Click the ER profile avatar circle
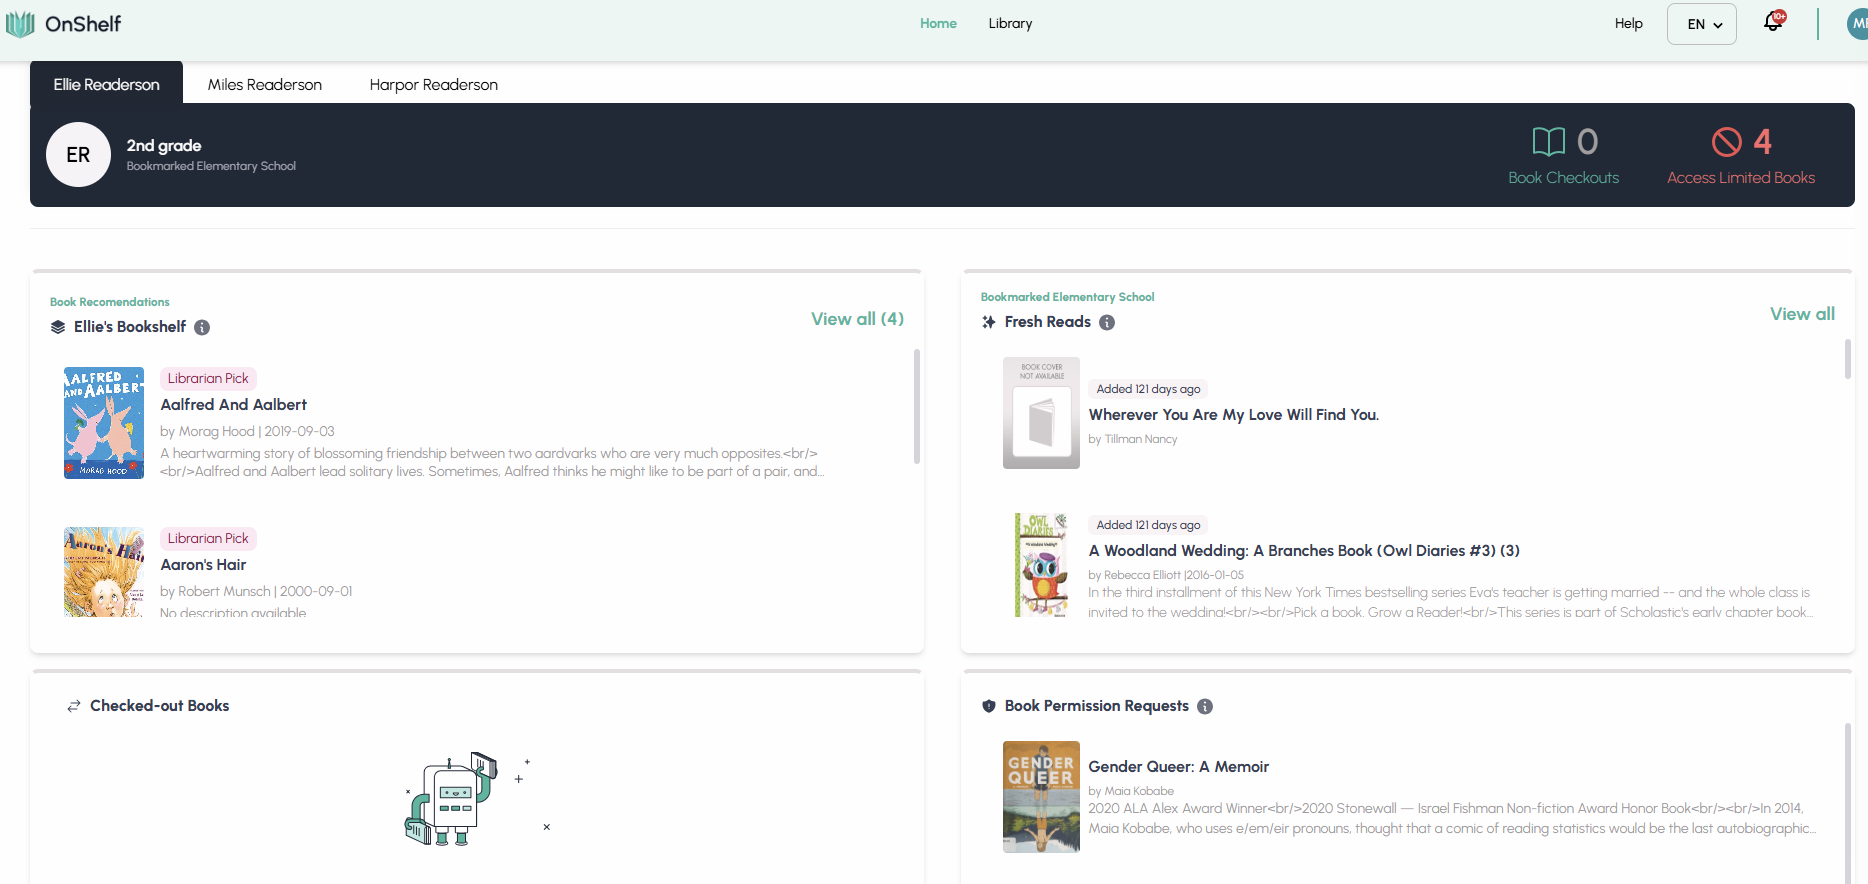This screenshot has width=1868, height=884. point(78,155)
